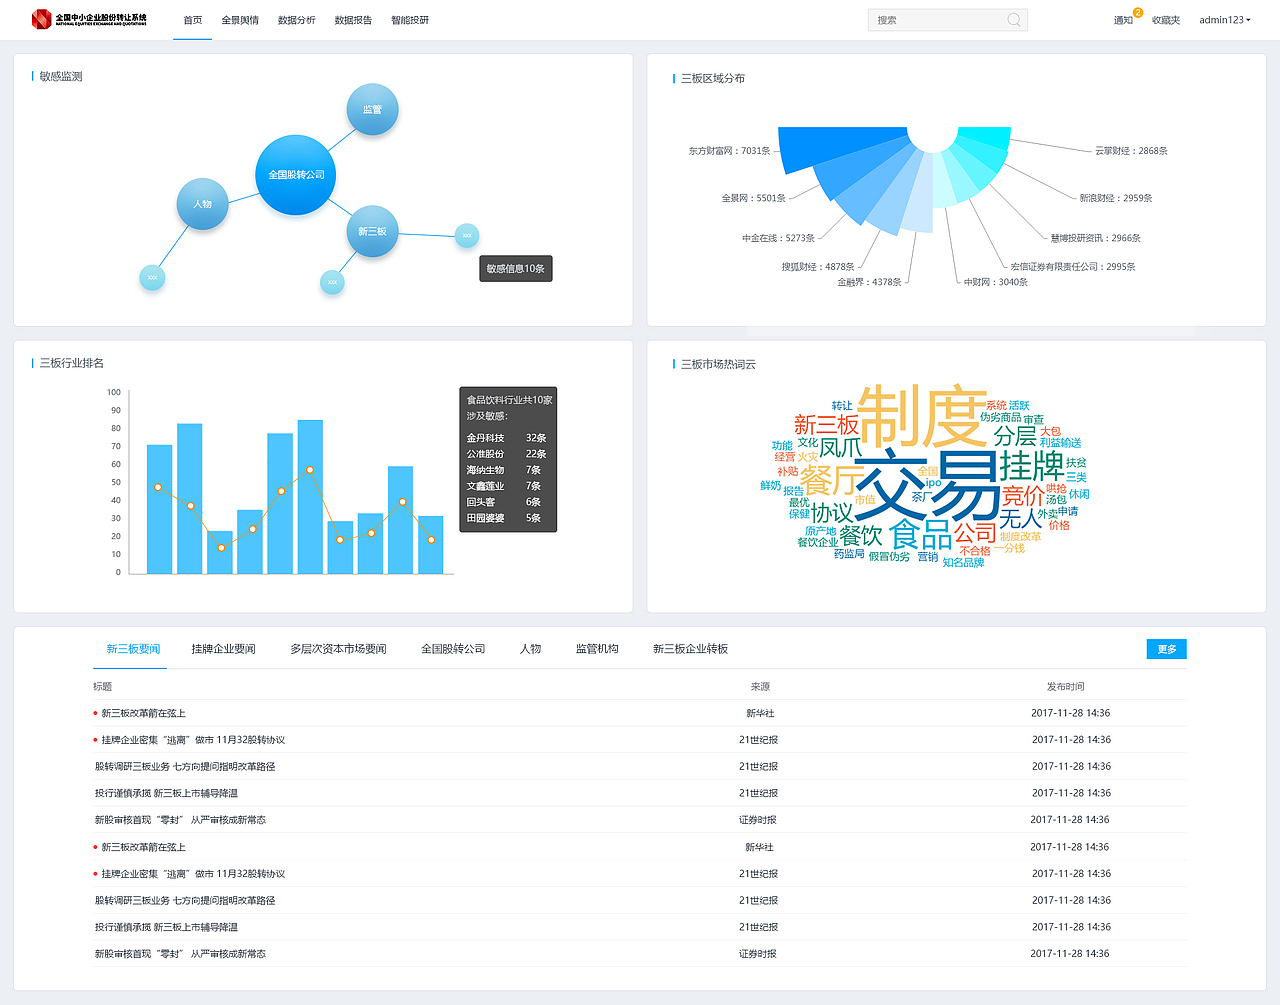Image resolution: width=1280 pixels, height=1005 pixels.
Task: Click the red system logo in header
Action: 41,19
